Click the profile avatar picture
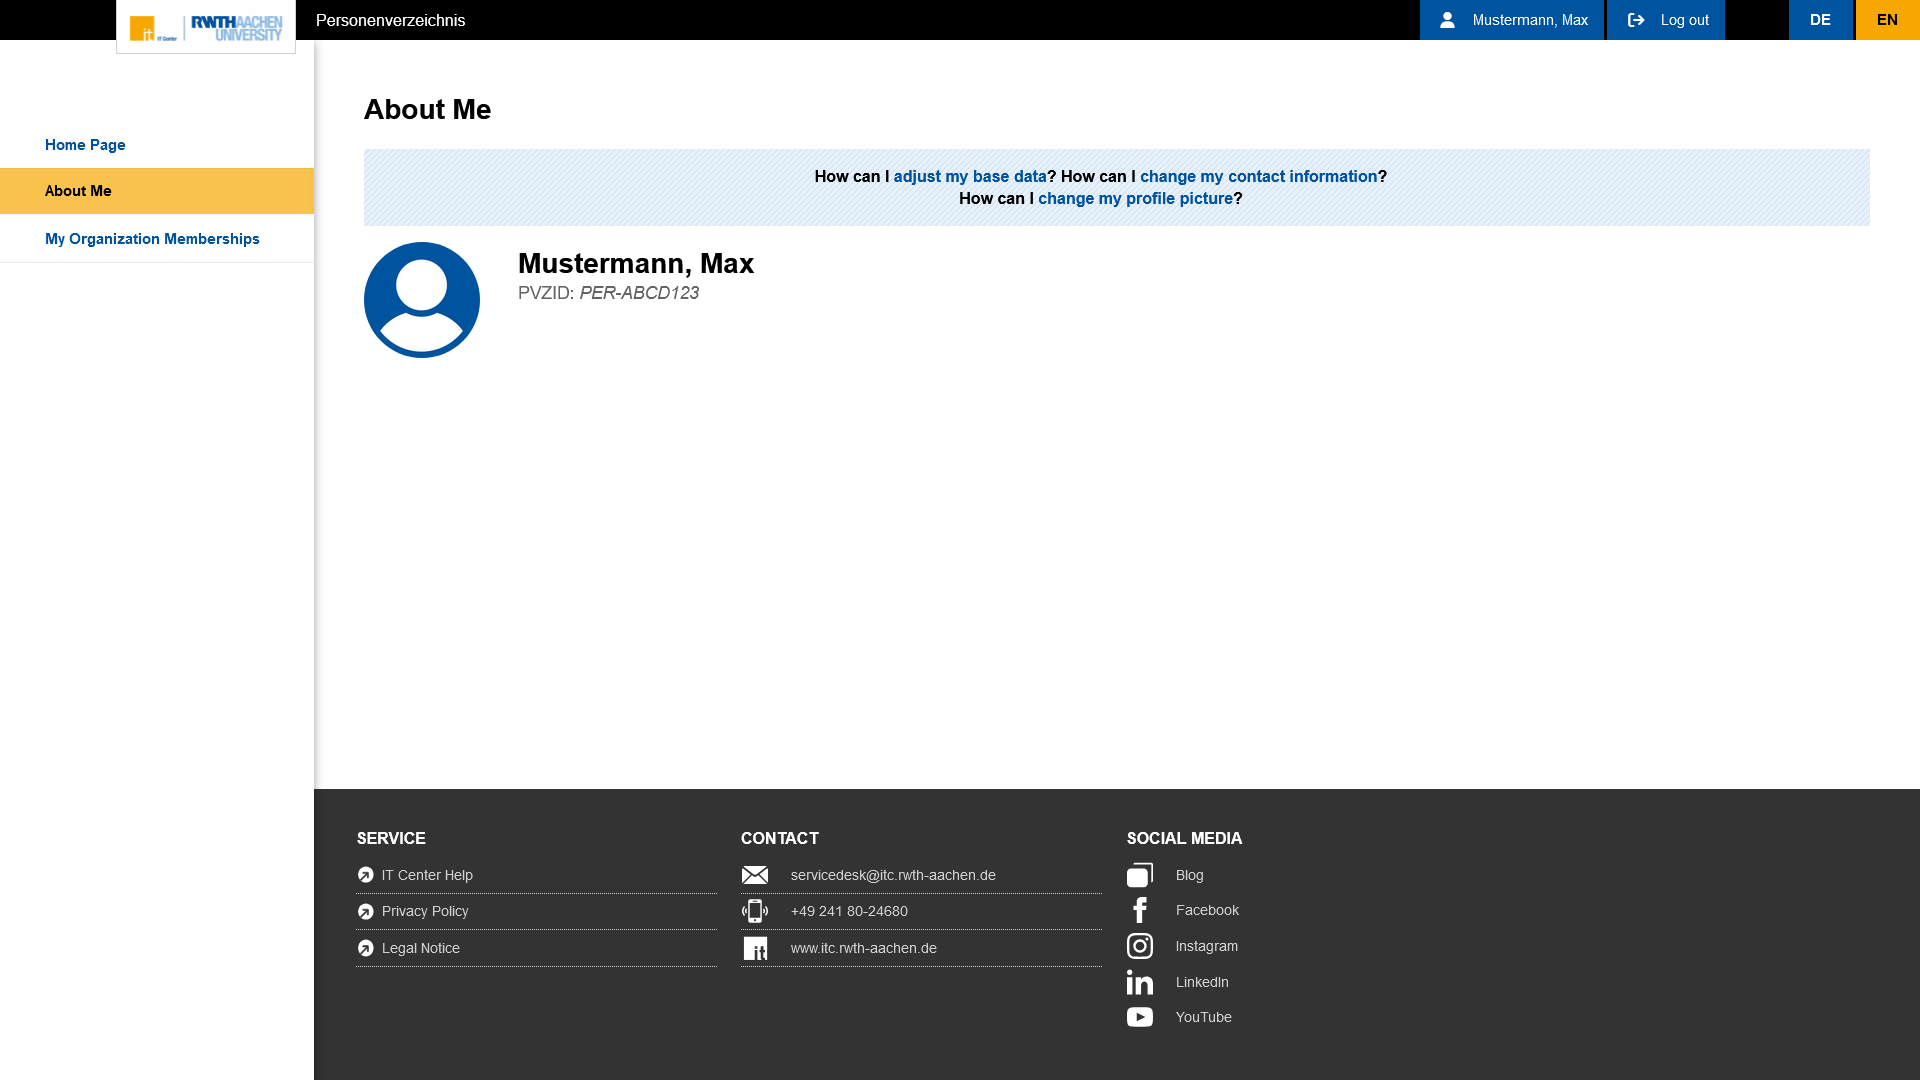 point(421,300)
